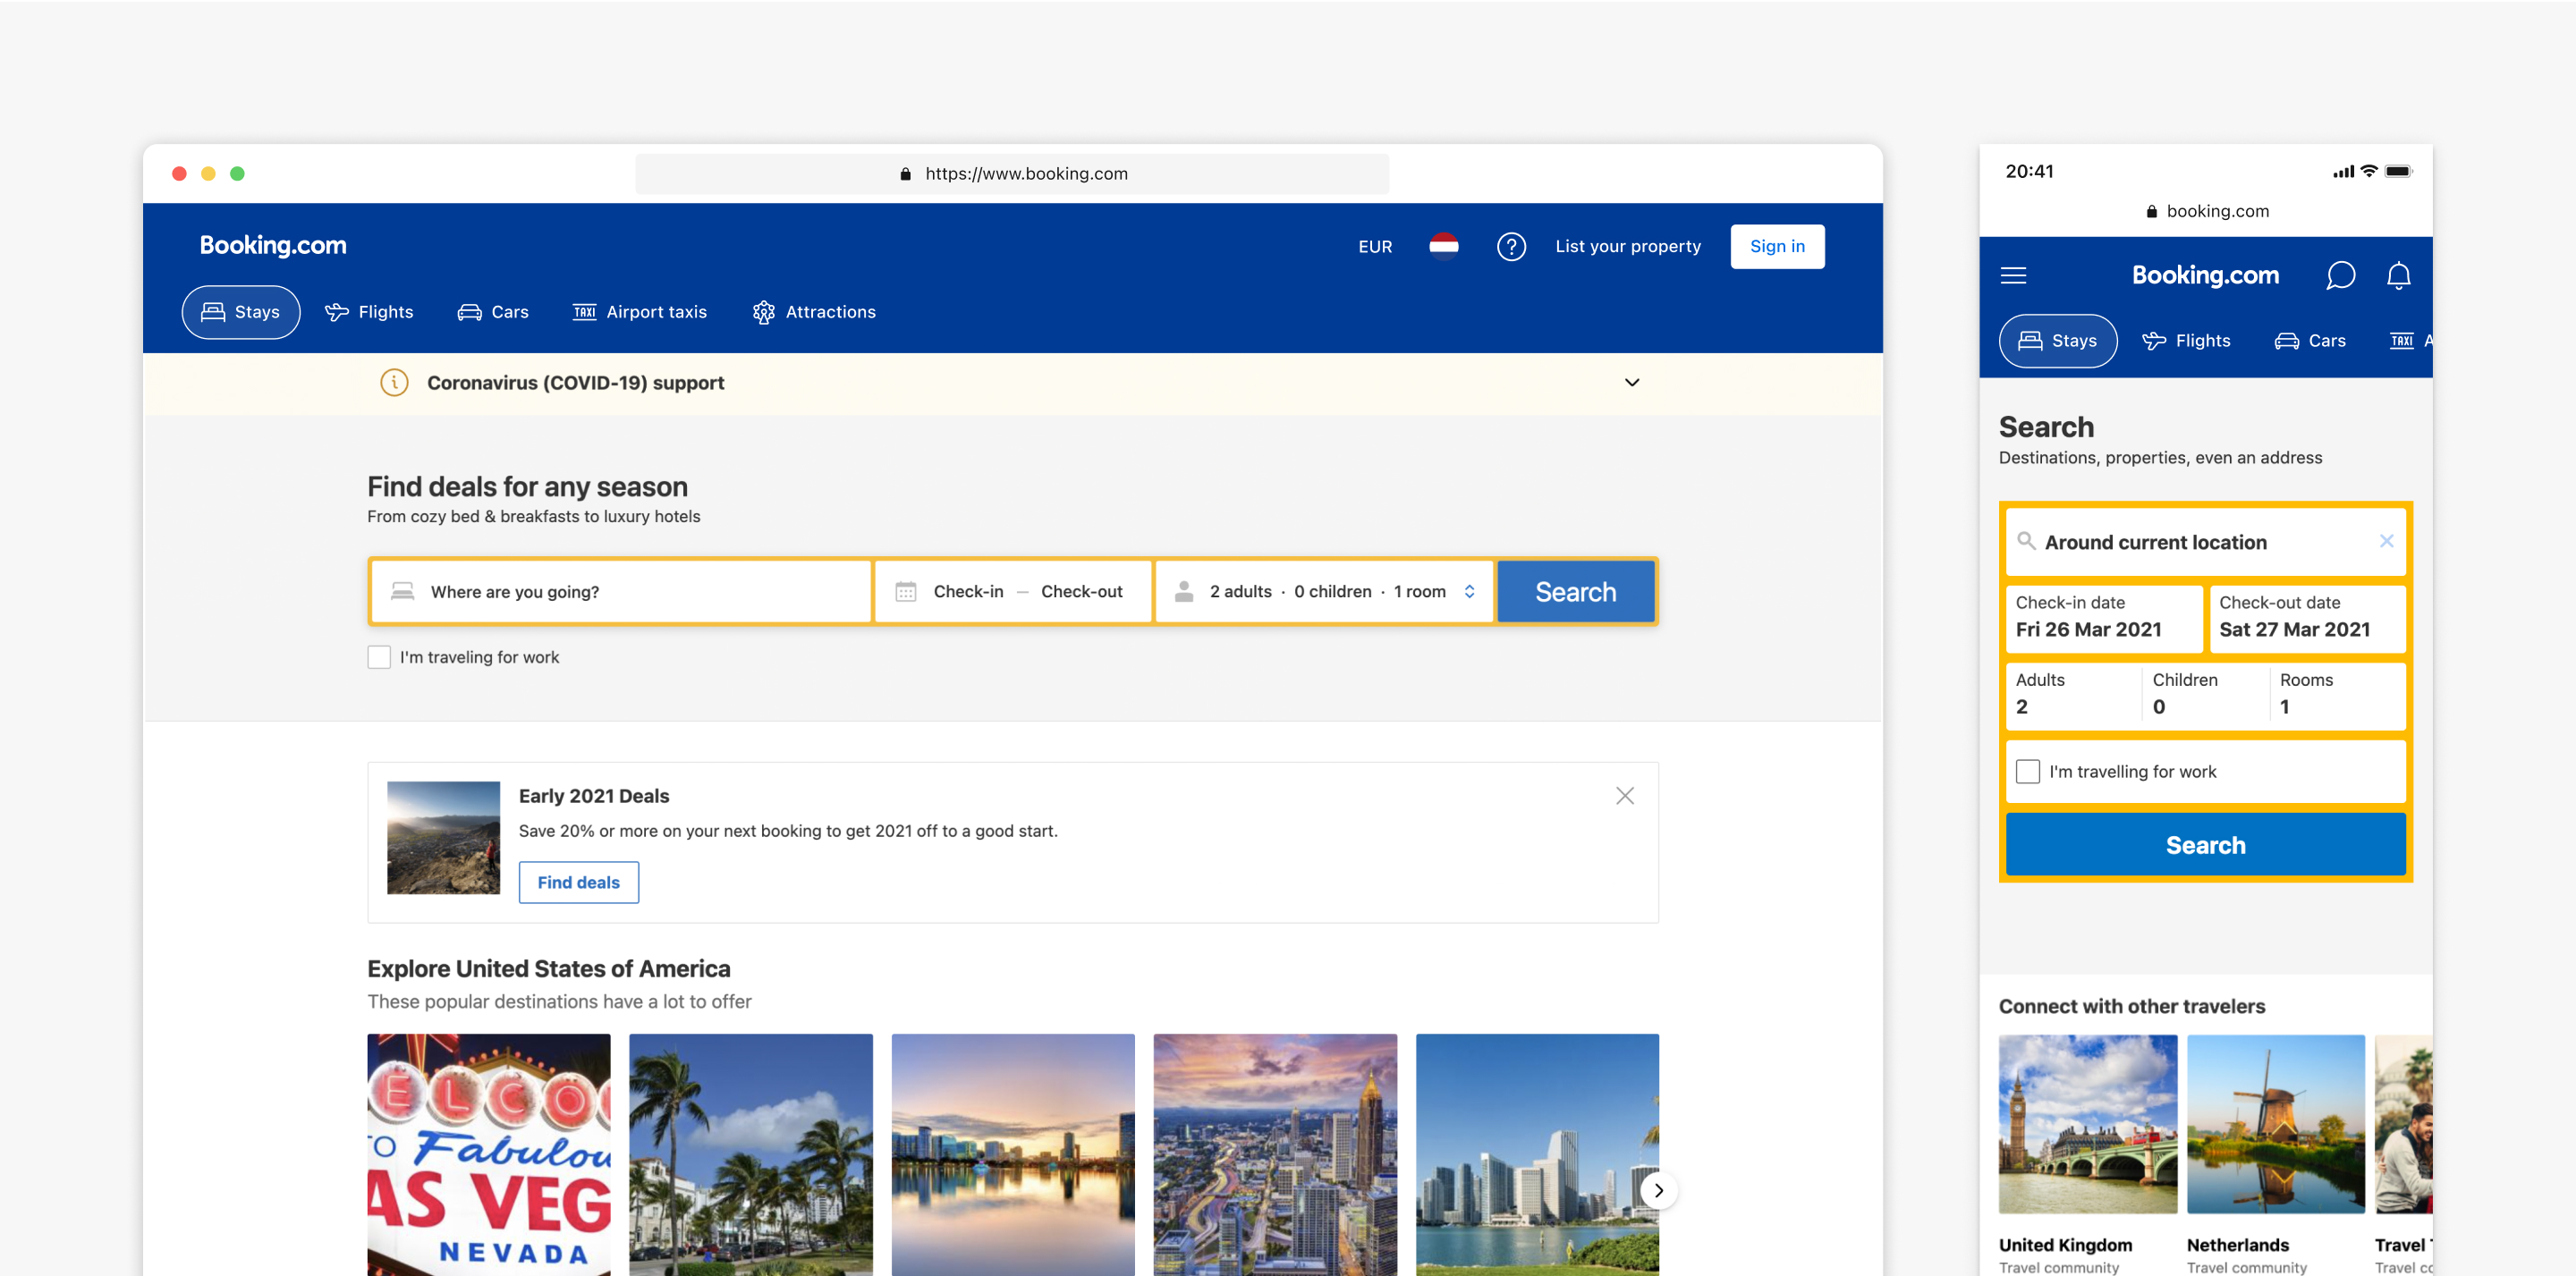
Task: Select the mobile Airport taxi icon tab
Action: [2401, 341]
